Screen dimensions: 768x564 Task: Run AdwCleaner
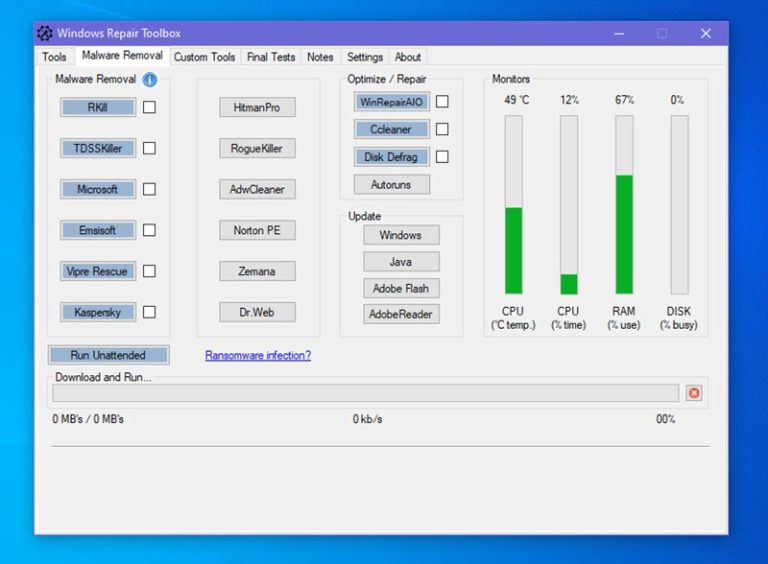click(257, 189)
